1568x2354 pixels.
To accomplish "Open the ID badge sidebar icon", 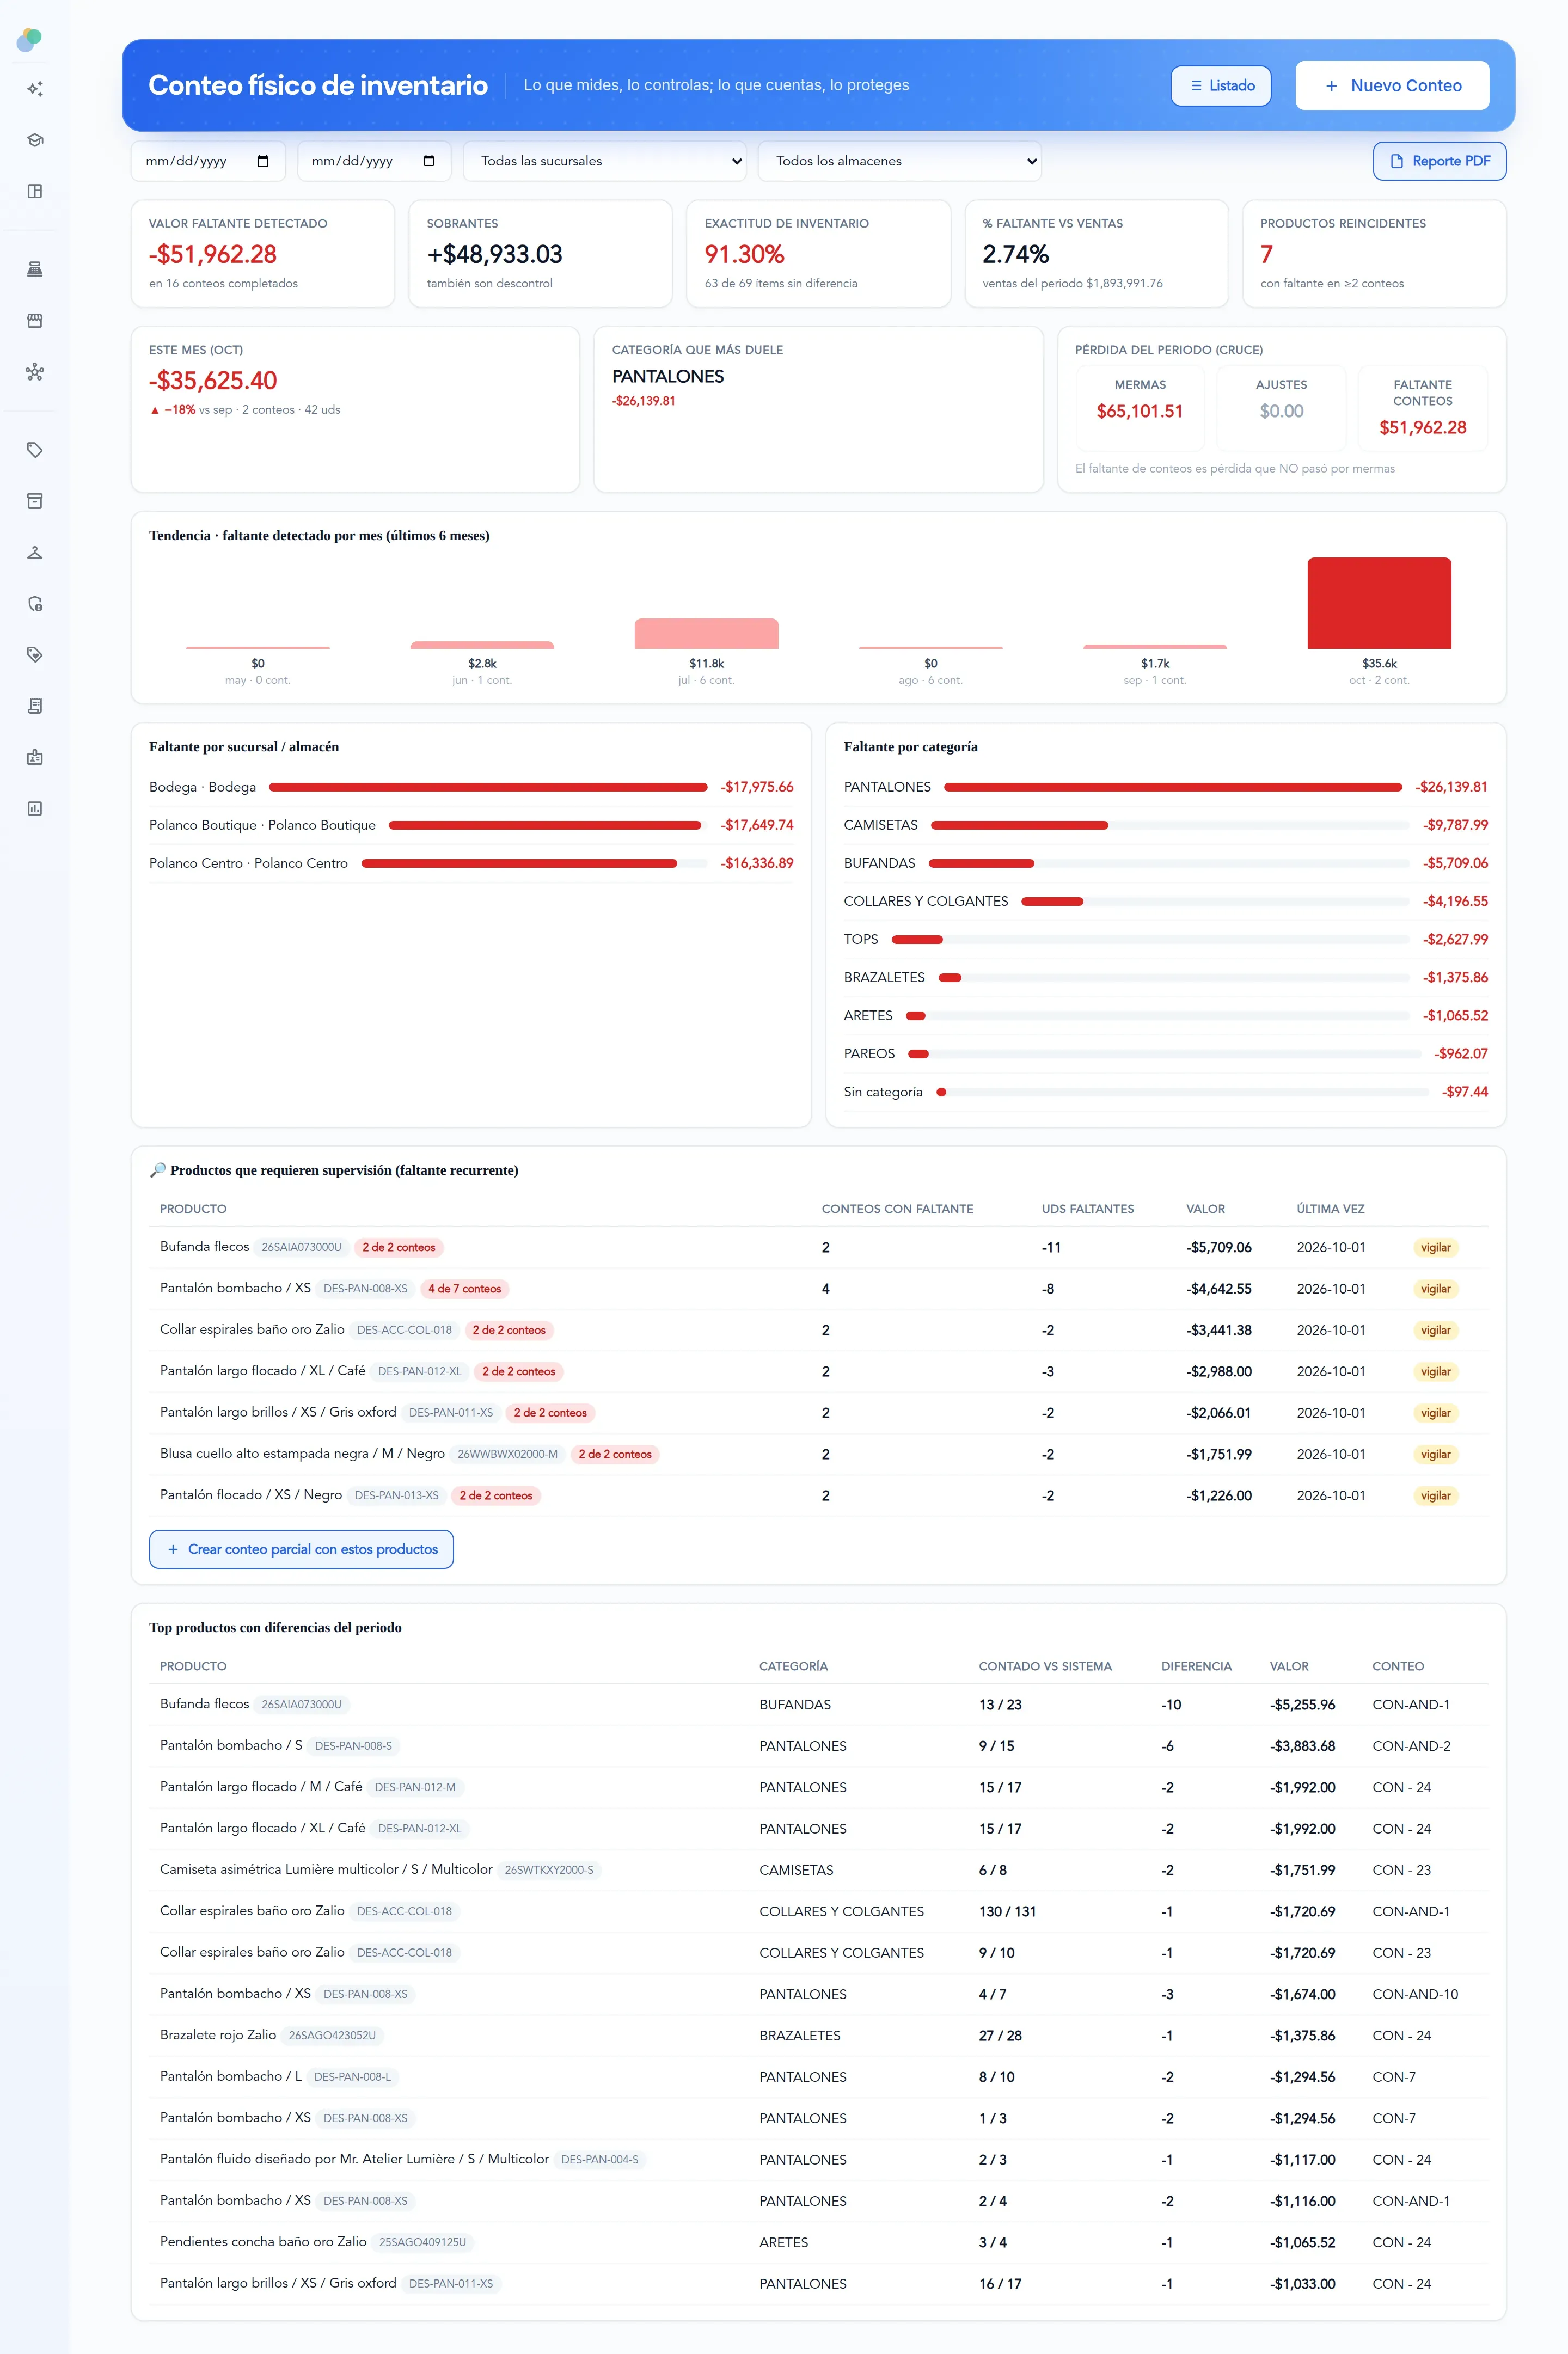I will [x=35, y=757].
